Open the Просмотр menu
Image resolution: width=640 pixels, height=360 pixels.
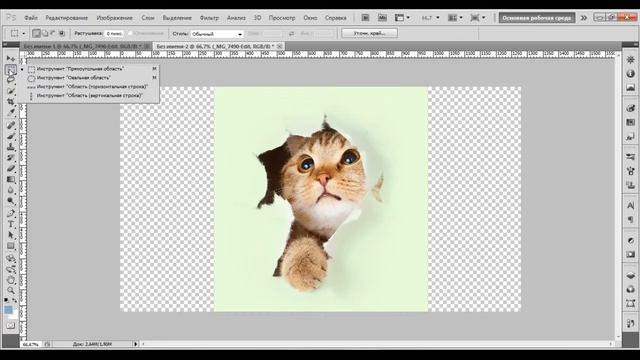282,18
